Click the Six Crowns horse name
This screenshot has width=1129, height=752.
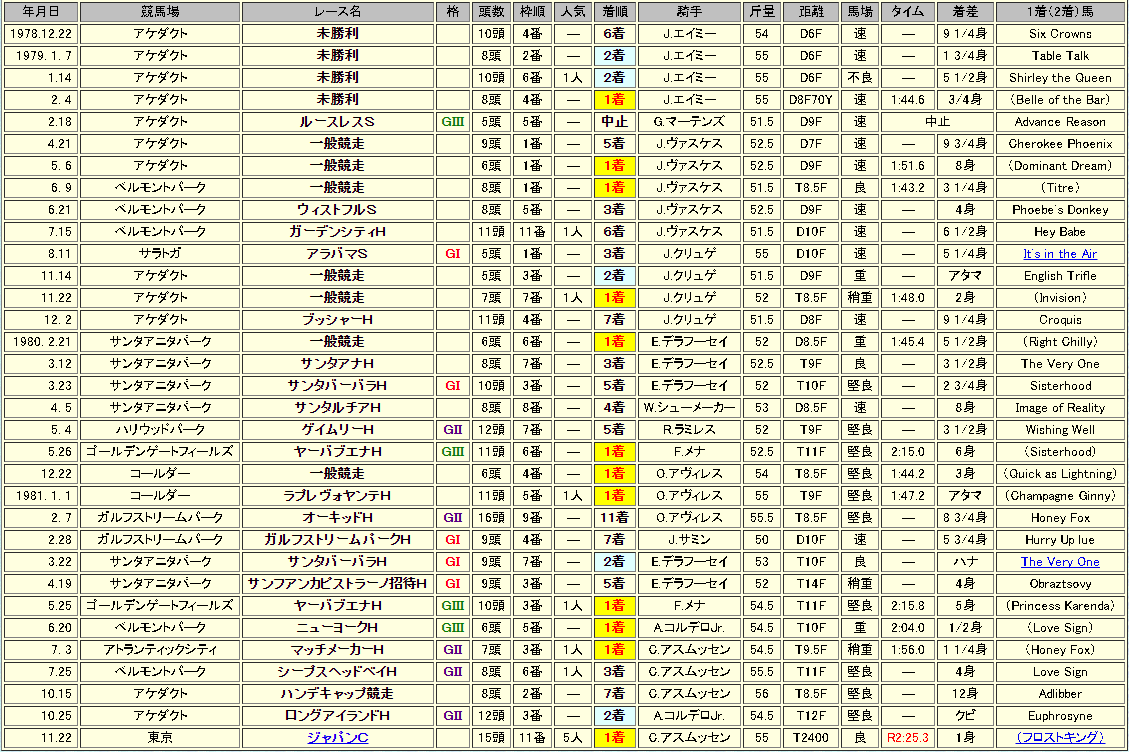(x=1060, y=34)
